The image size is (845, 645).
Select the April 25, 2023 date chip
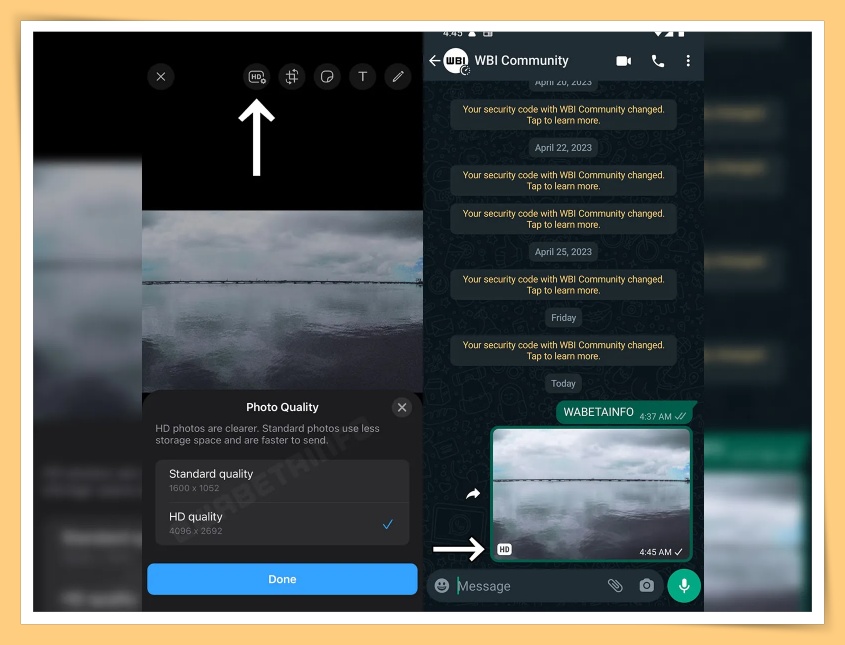563,252
